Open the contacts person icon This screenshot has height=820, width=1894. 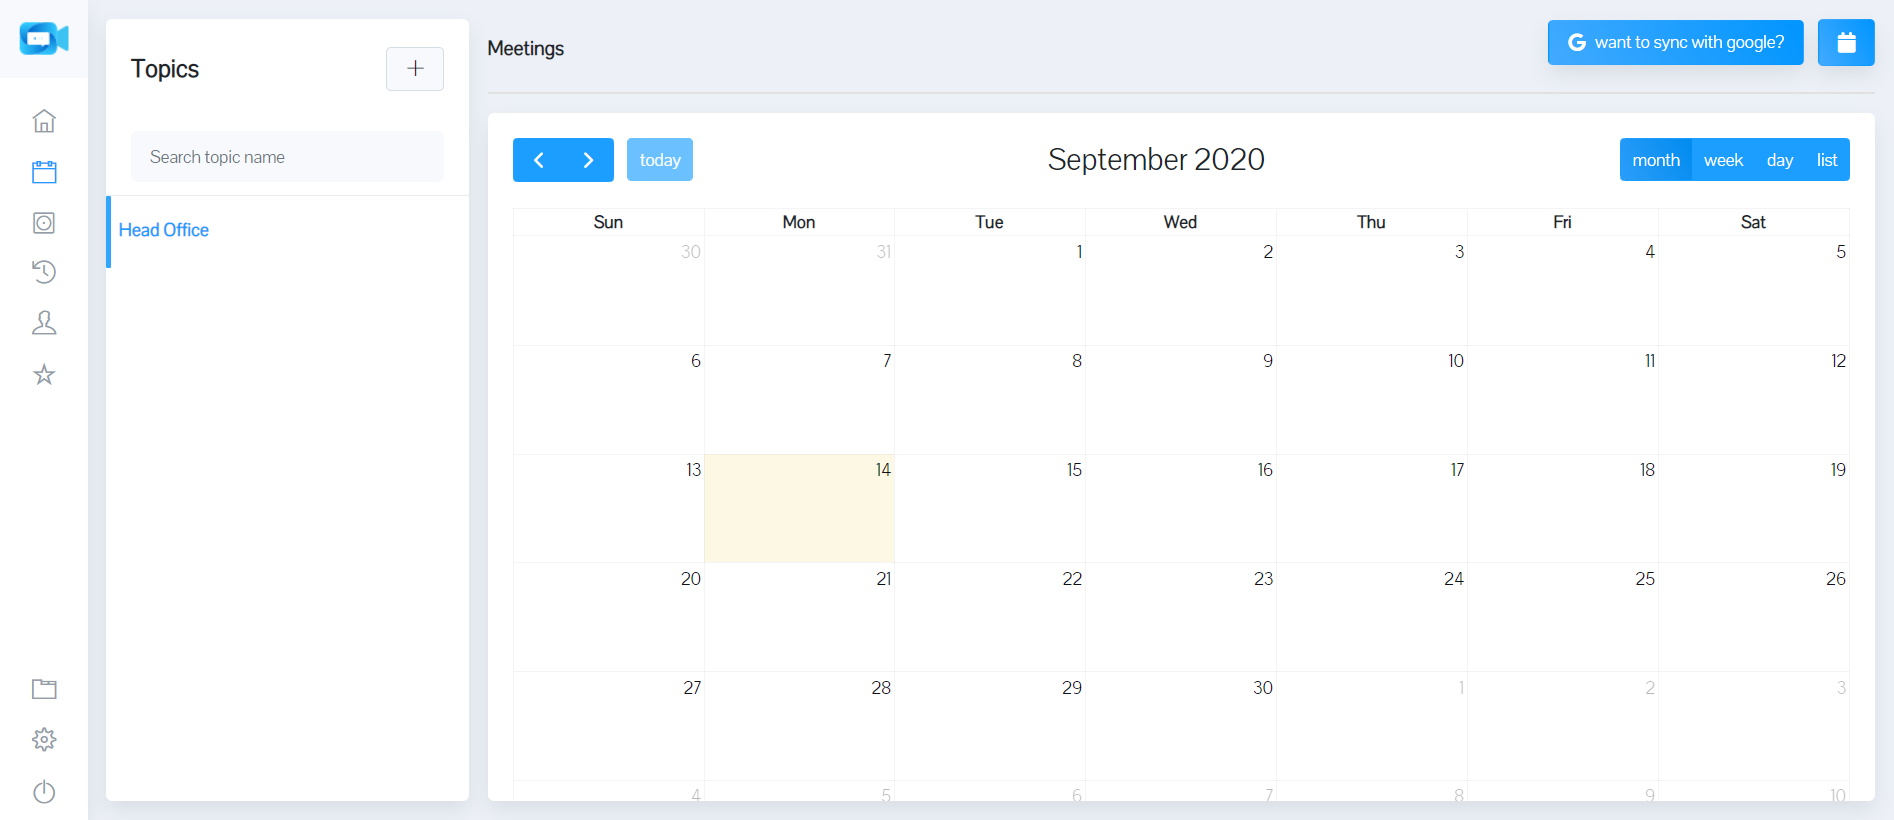44,323
